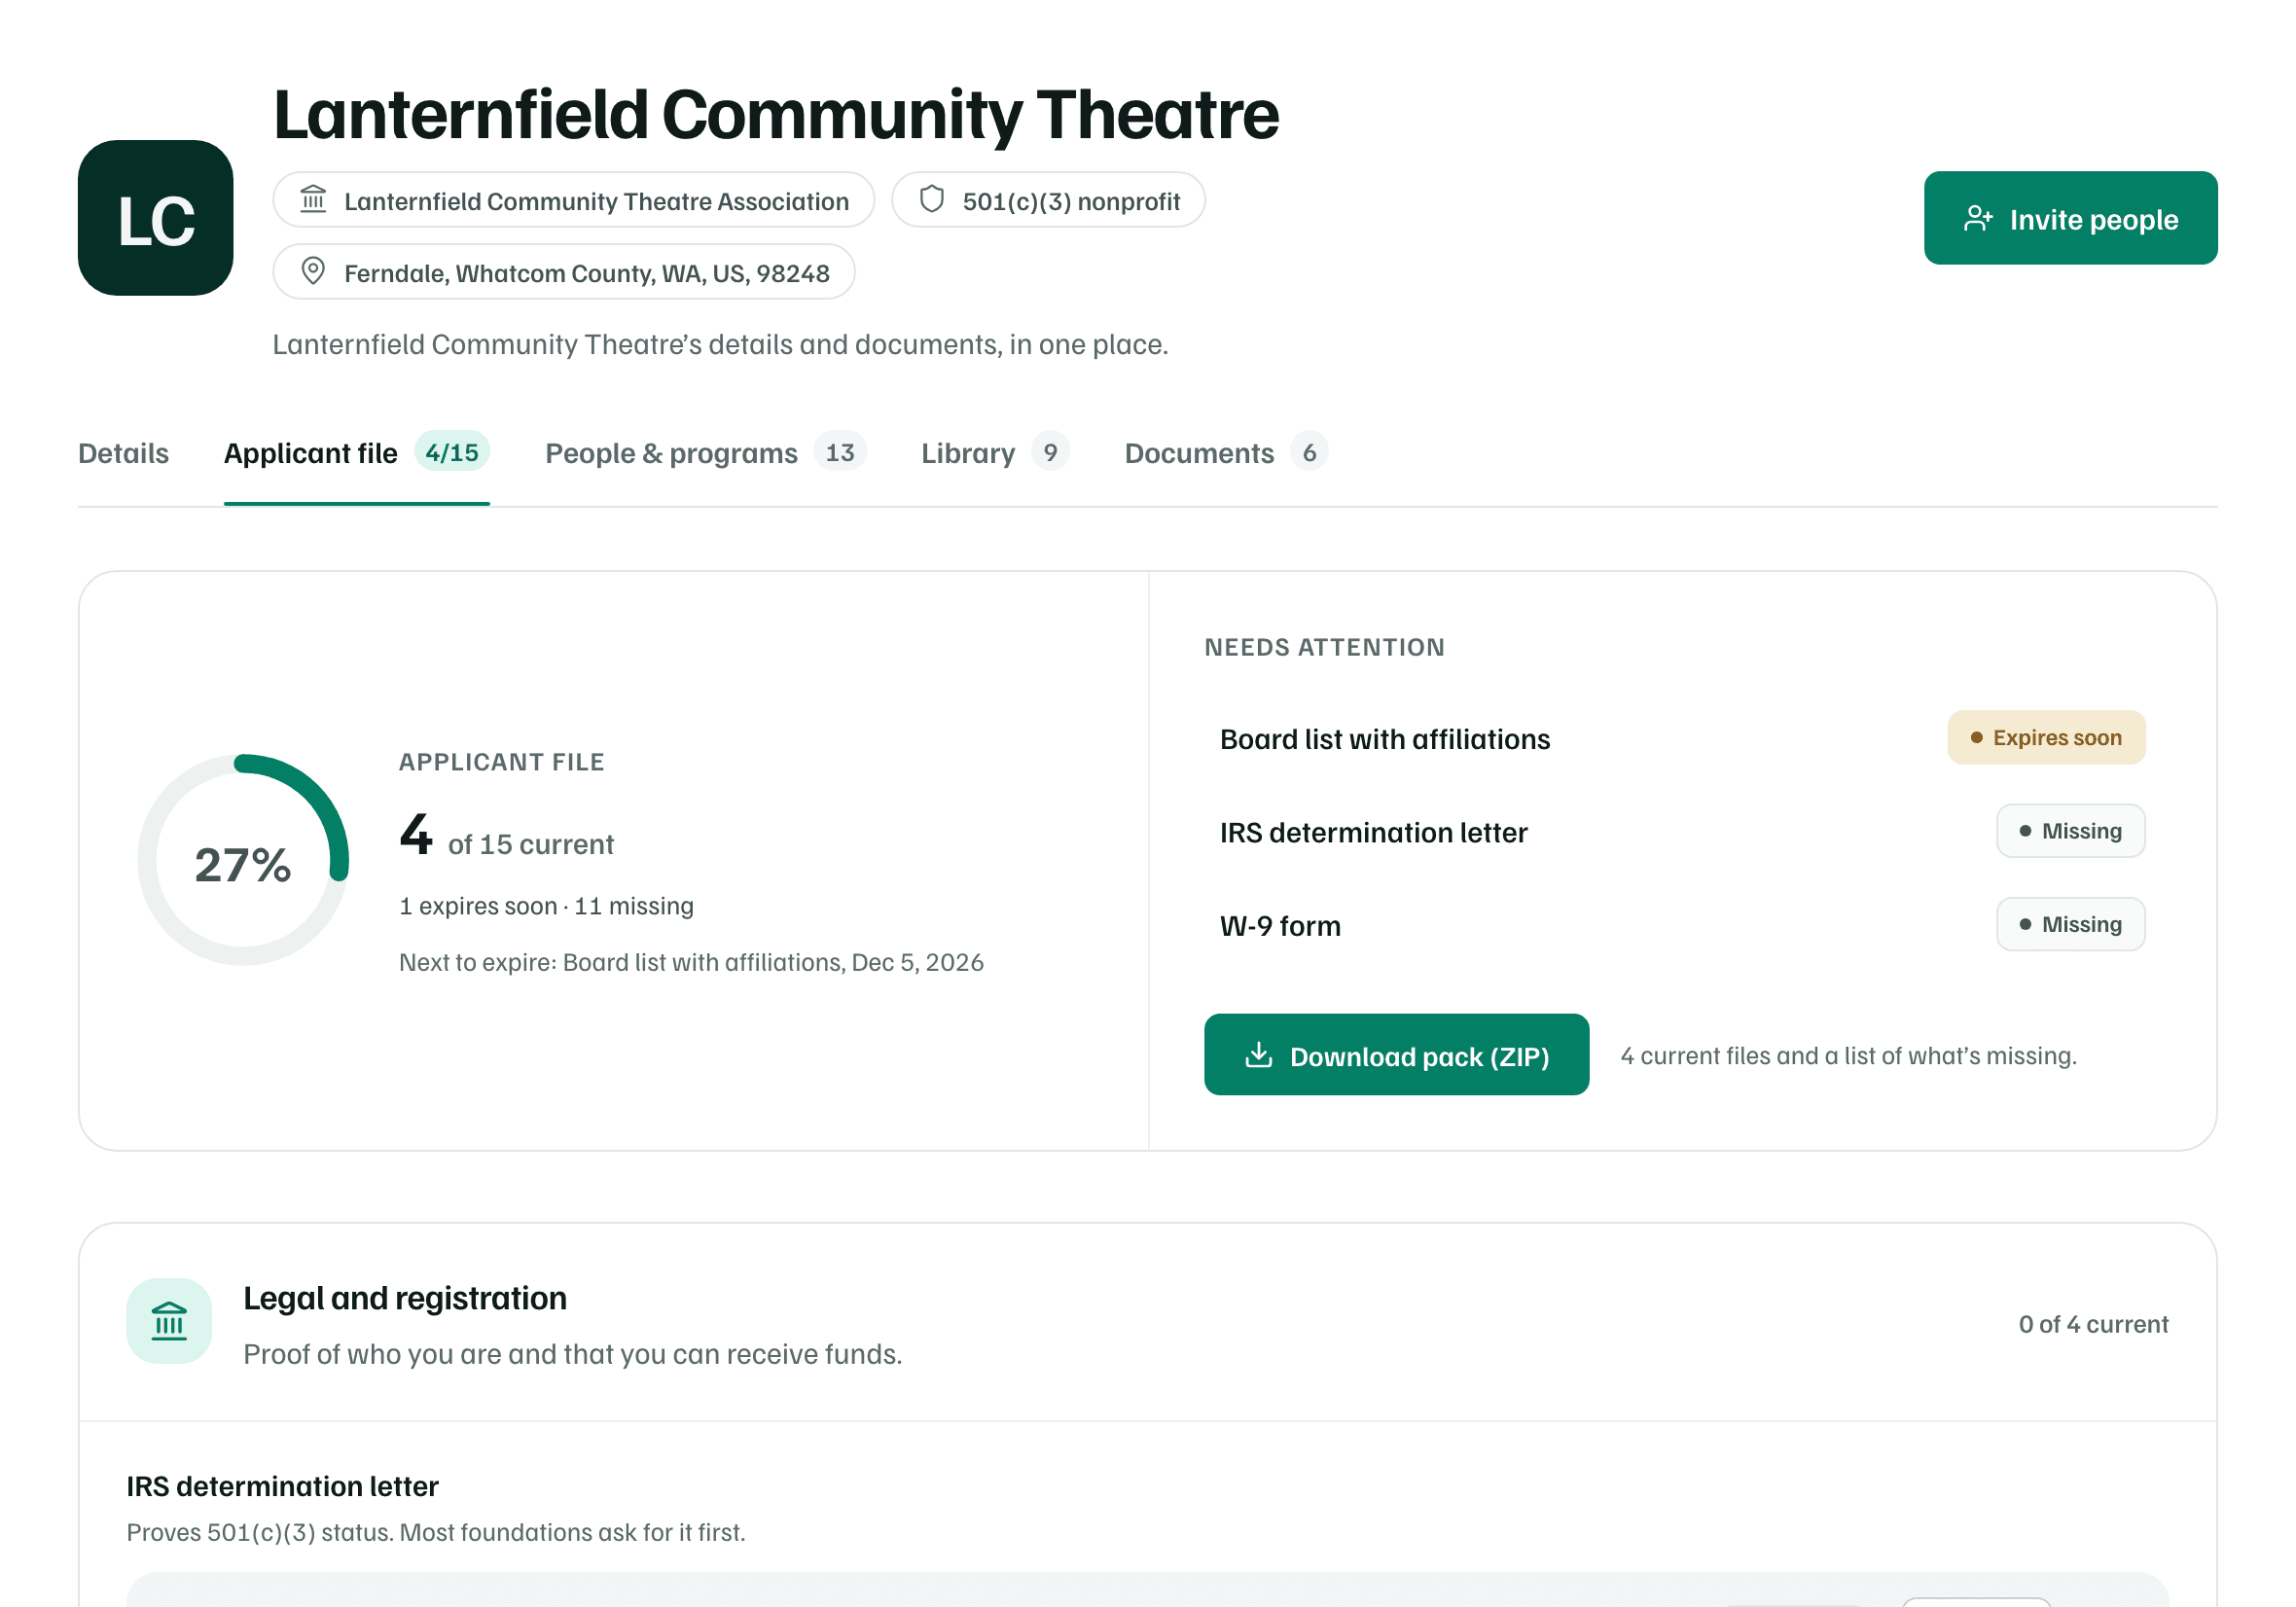The width and height of the screenshot is (2296, 1607).
Task: Click the '0 of 4 current' text
Action: [x=2093, y=1324]
